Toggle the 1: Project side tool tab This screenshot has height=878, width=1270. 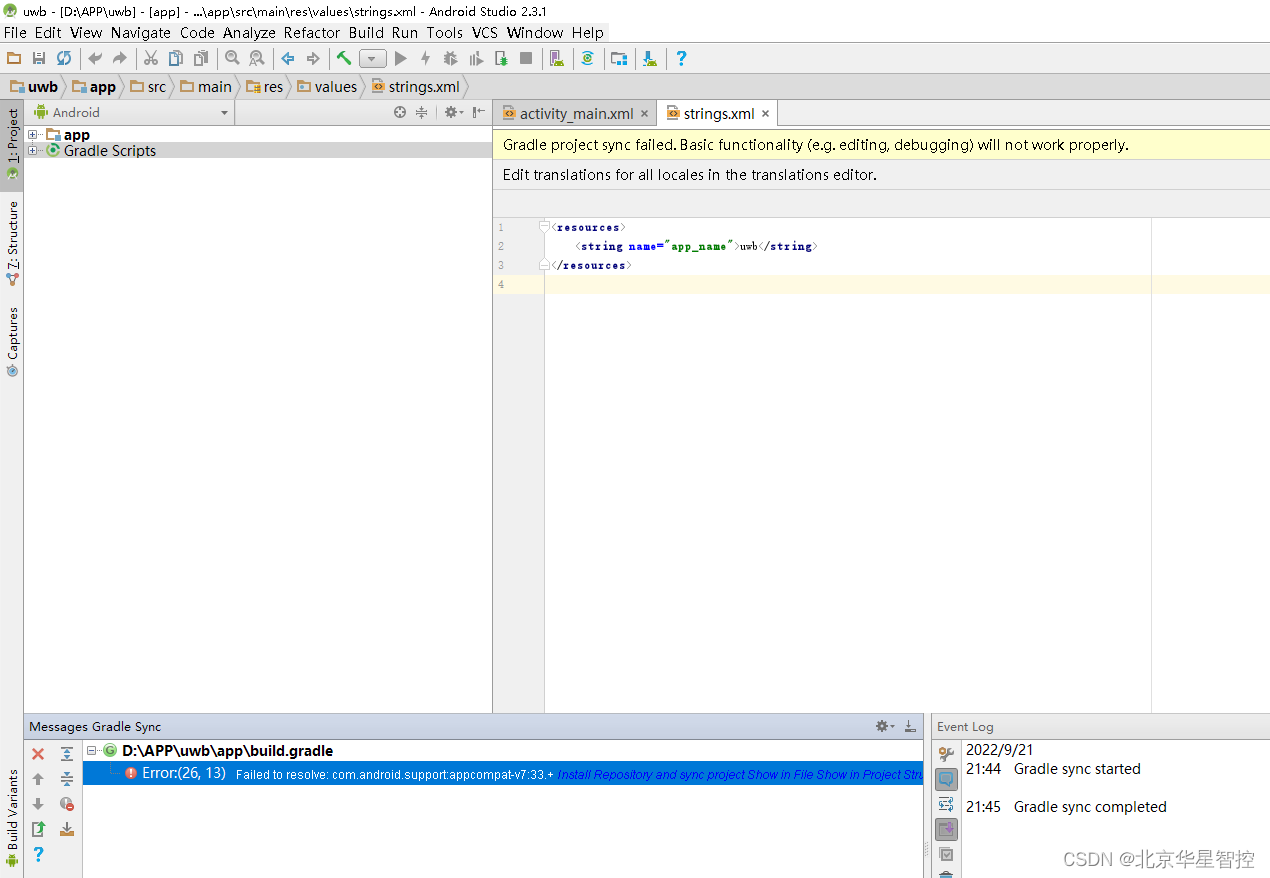pyautogui.click(x=12, y=143)
